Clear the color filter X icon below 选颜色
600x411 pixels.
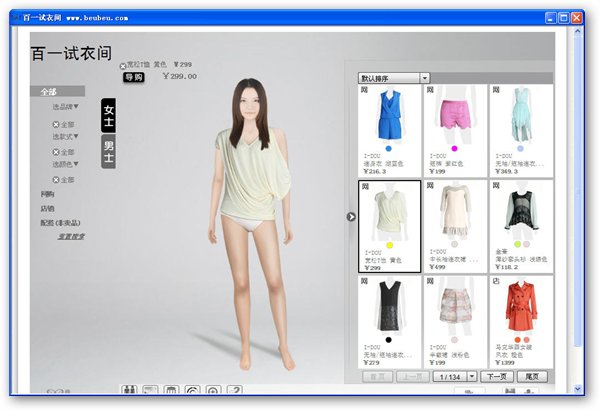click(x=56, y=180)
